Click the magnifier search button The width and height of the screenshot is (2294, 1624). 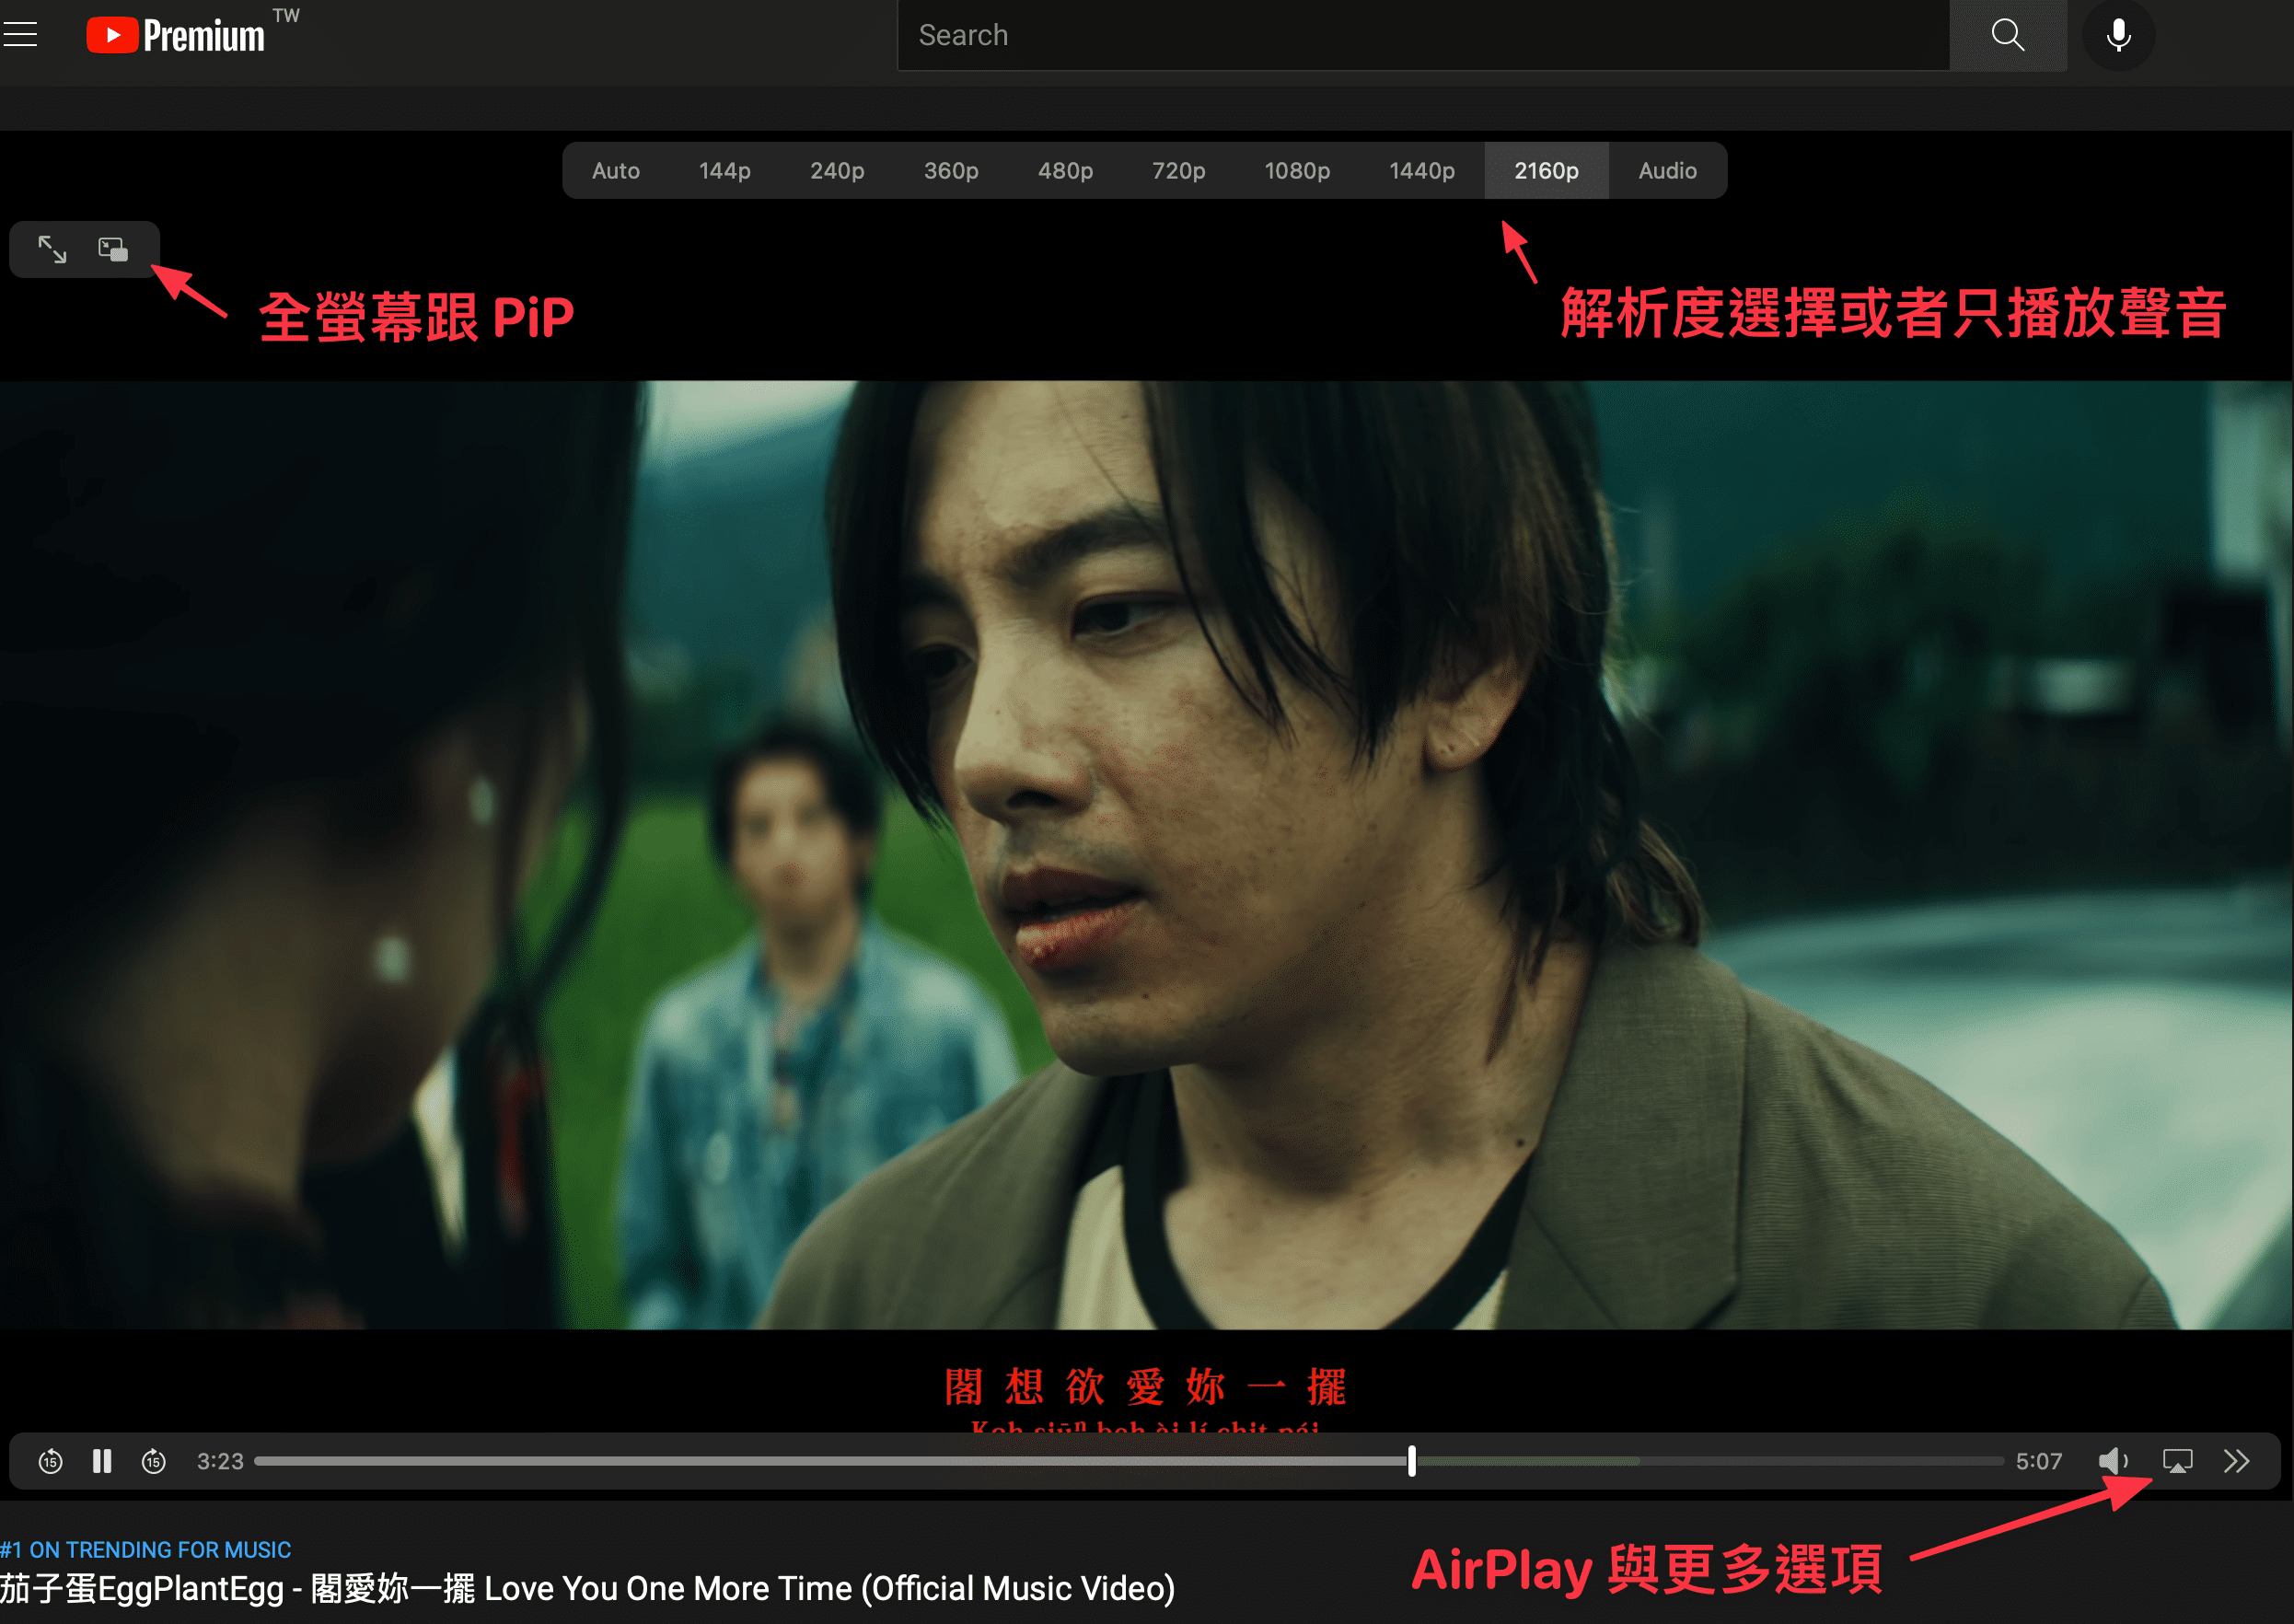pos(2007,35)
